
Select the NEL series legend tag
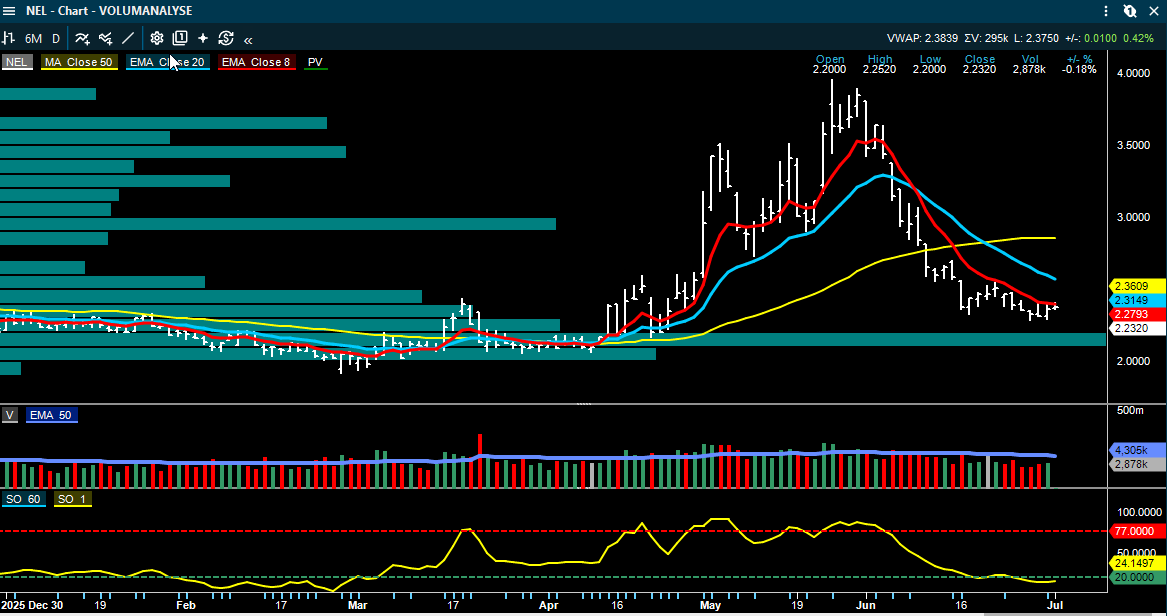[x=16, y=62]
